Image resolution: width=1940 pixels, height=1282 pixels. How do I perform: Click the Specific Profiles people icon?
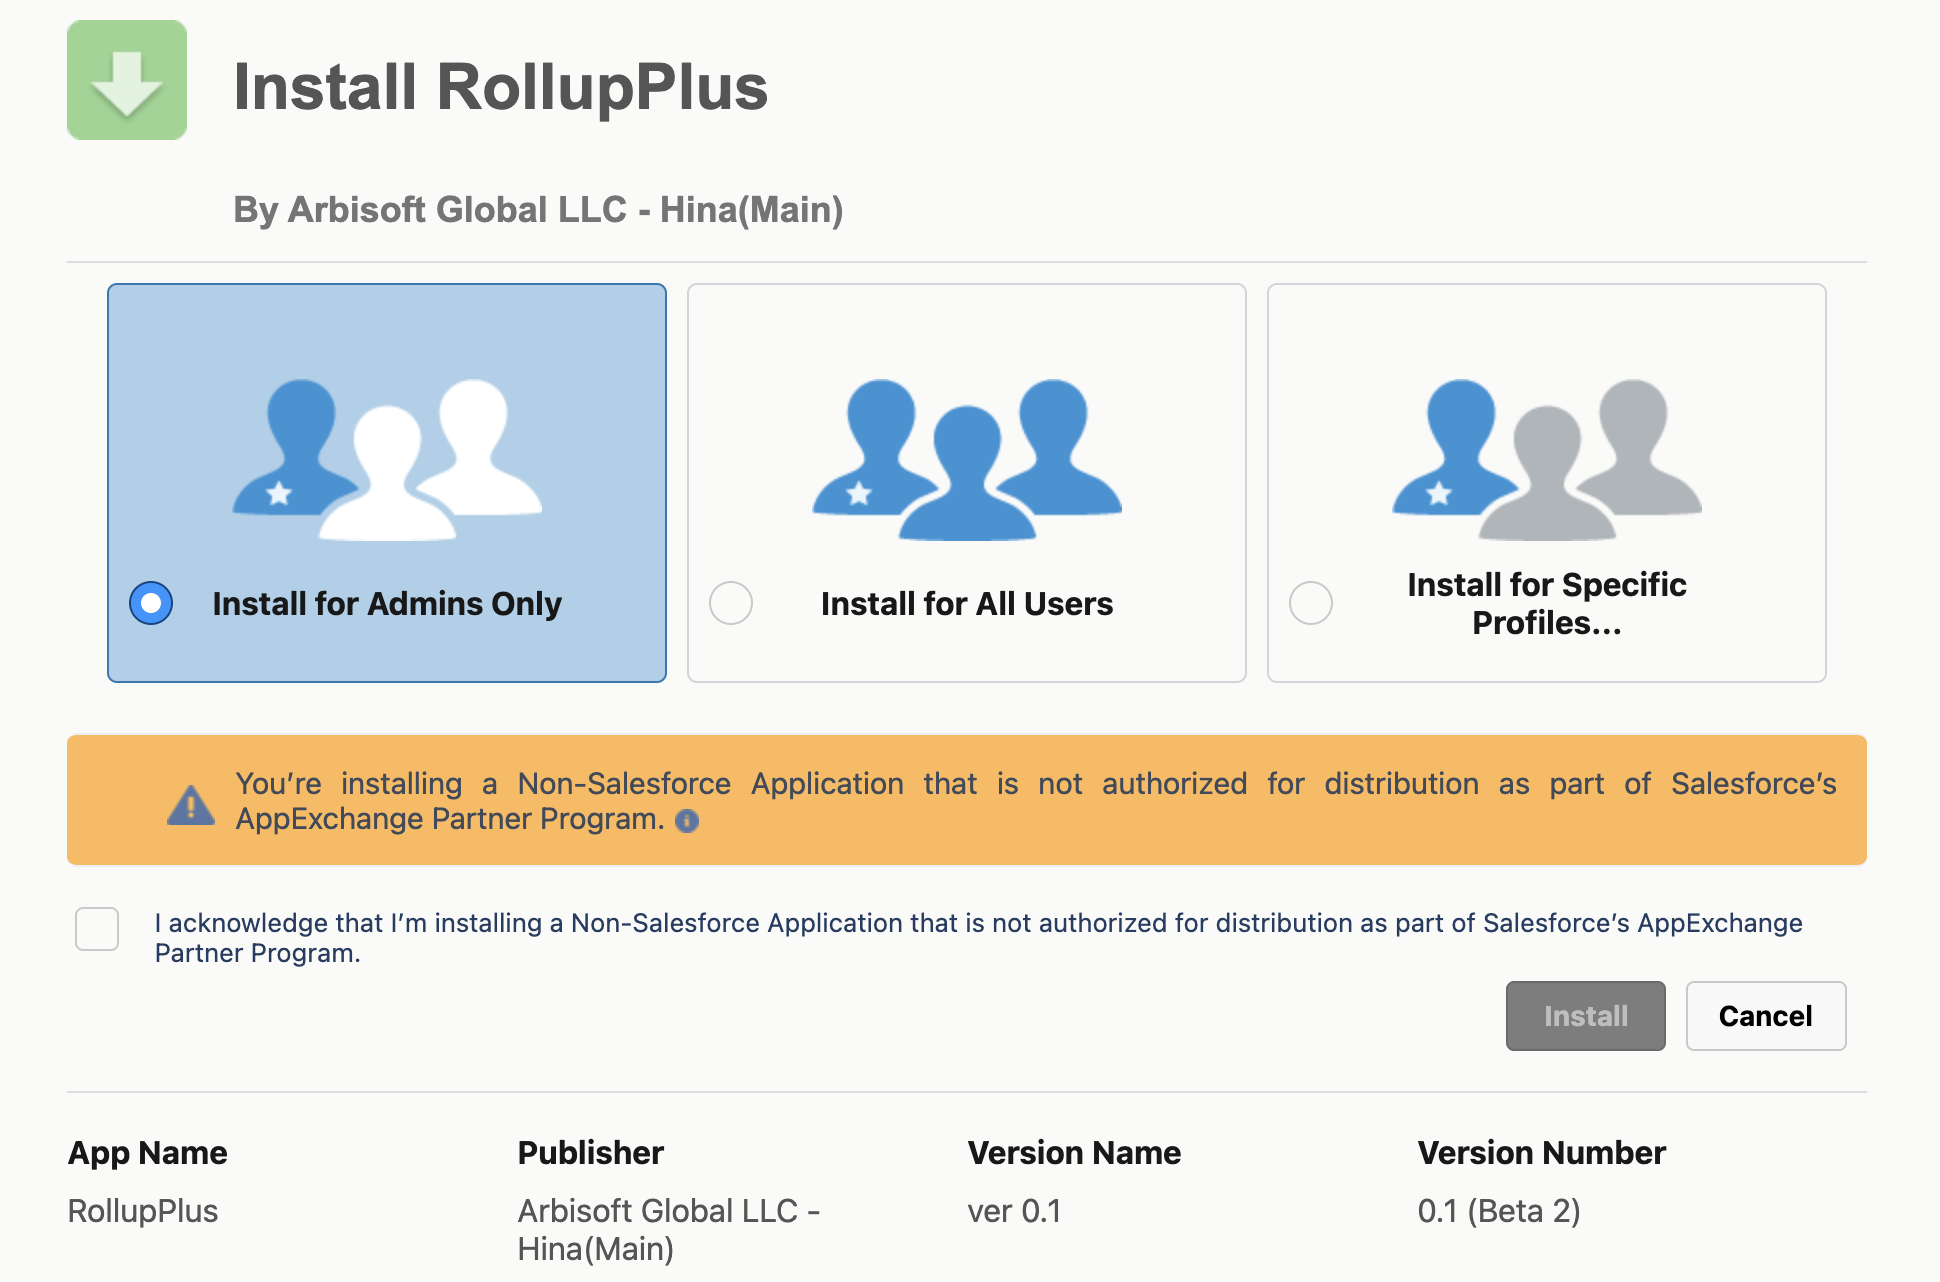pos(1547,460)
